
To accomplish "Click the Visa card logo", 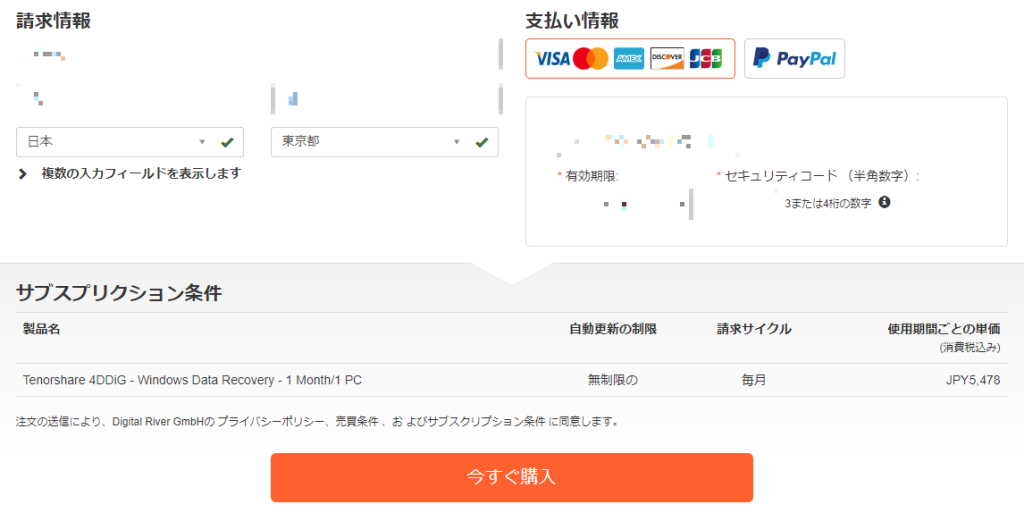I will 552,59.
